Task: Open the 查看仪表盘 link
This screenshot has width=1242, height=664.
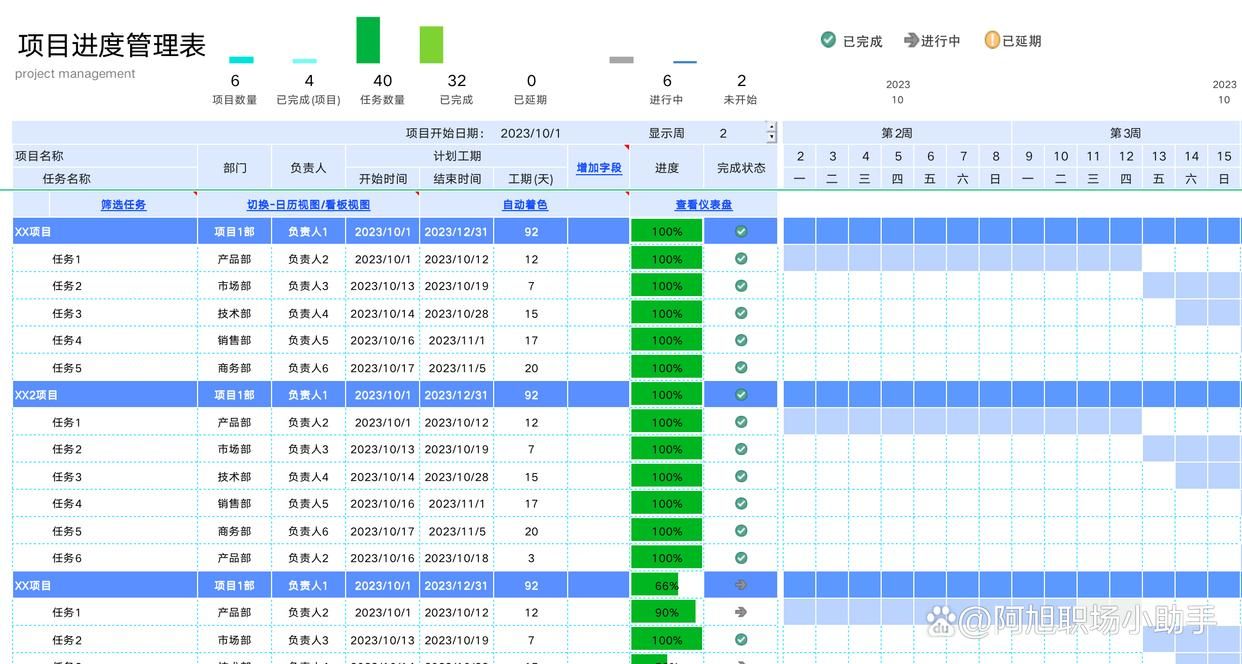Action: click(704, 205)
